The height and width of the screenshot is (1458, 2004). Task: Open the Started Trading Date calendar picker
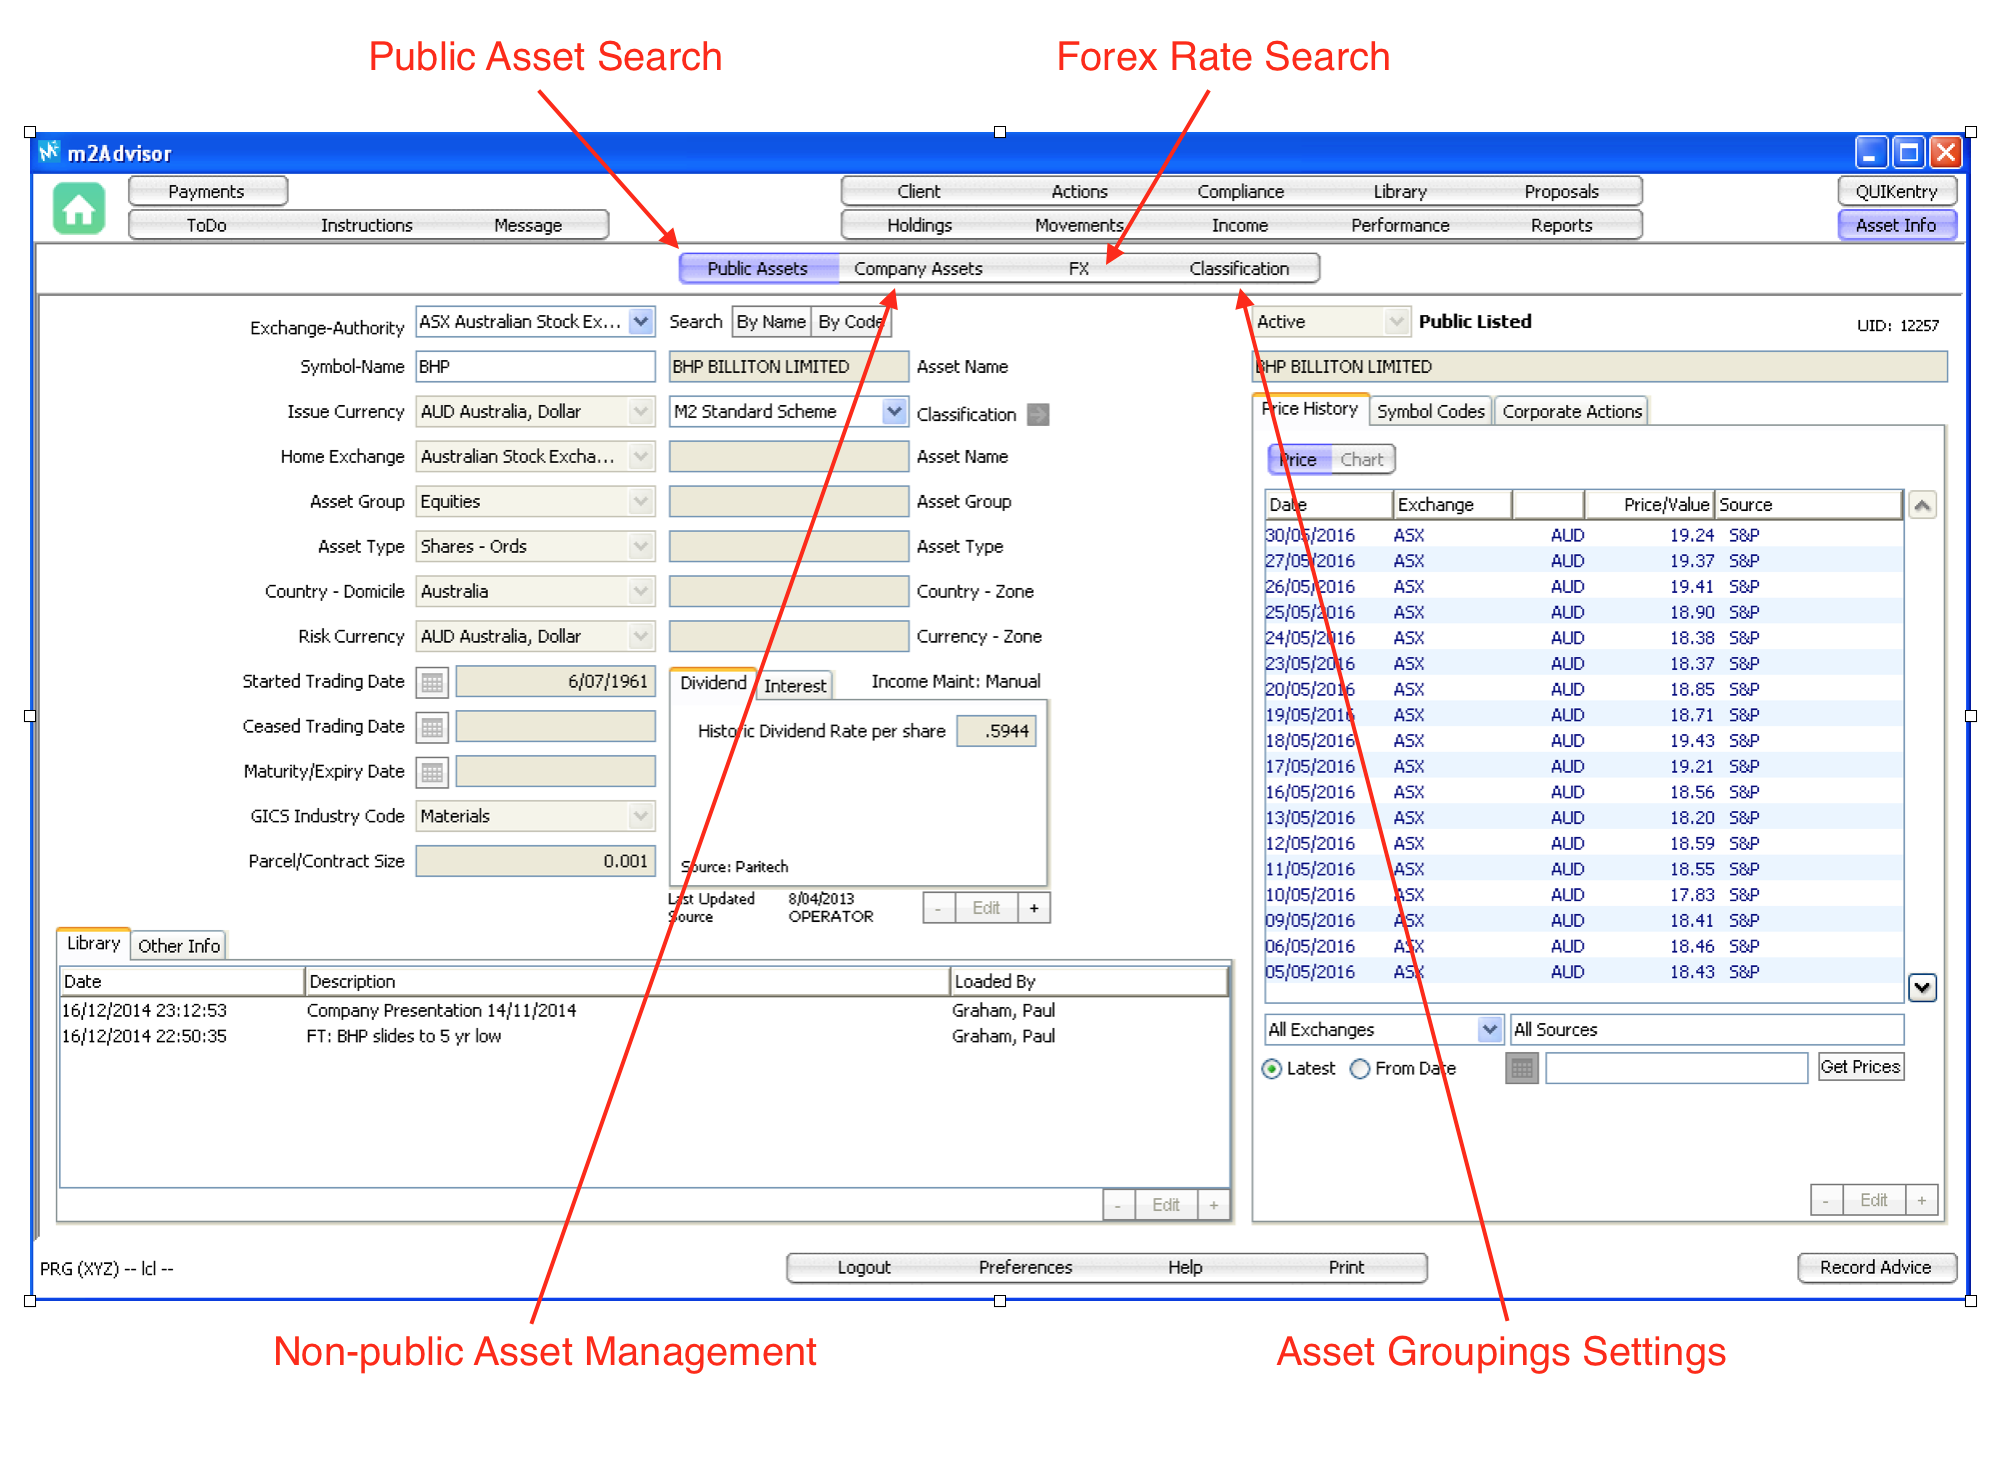coord(432,682)
